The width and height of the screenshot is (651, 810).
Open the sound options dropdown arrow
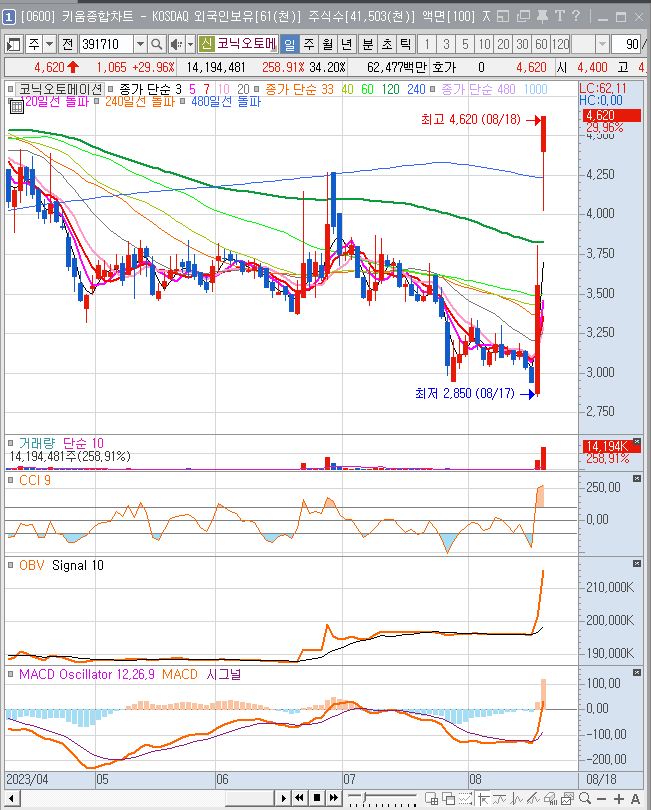[190, 44]
